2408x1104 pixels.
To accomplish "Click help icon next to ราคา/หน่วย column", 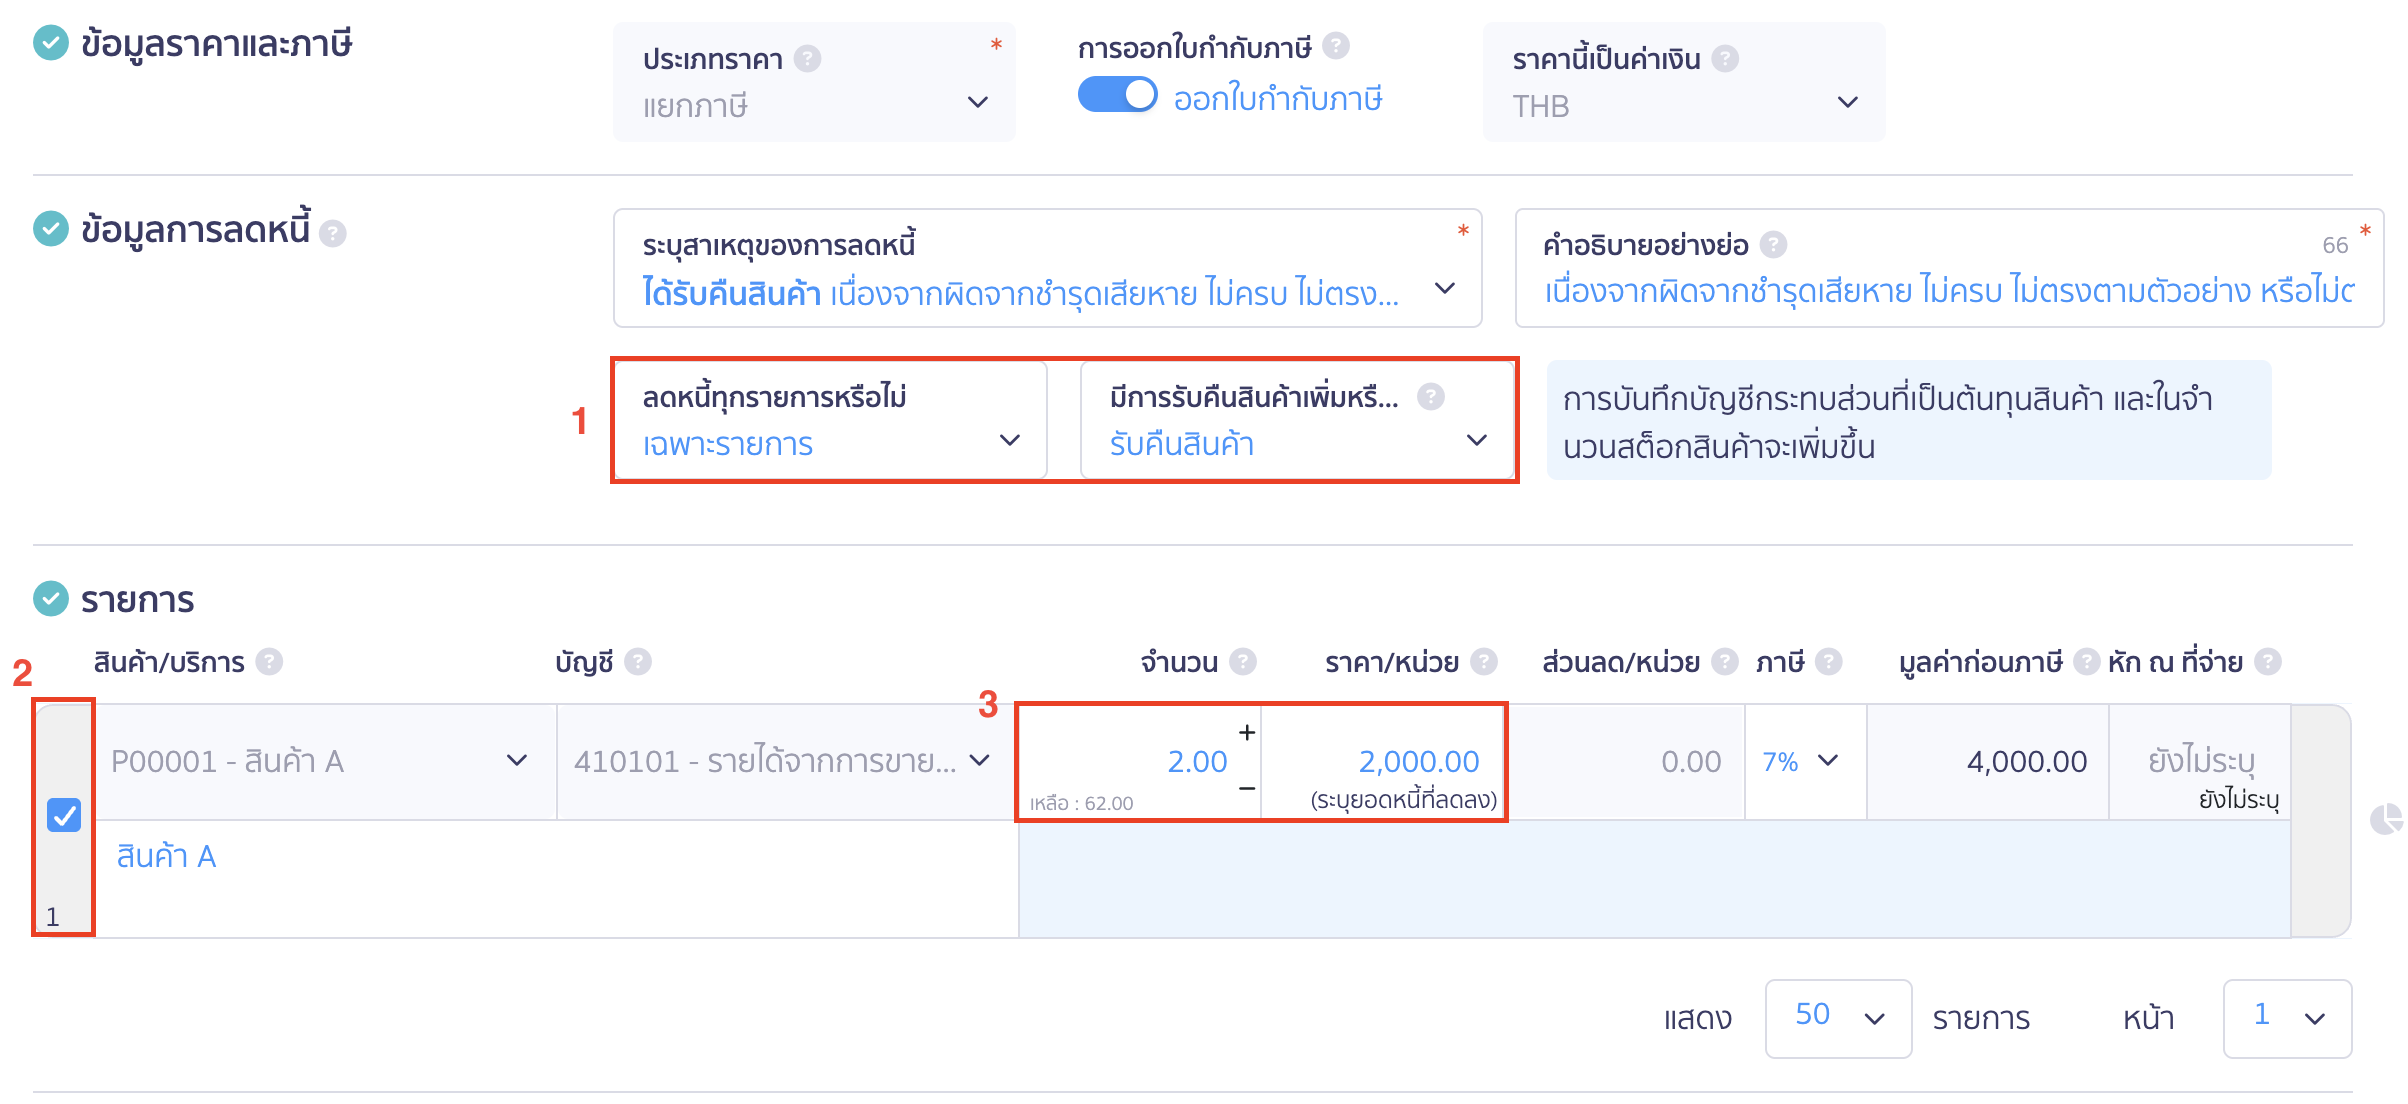I will (1484, 661).
